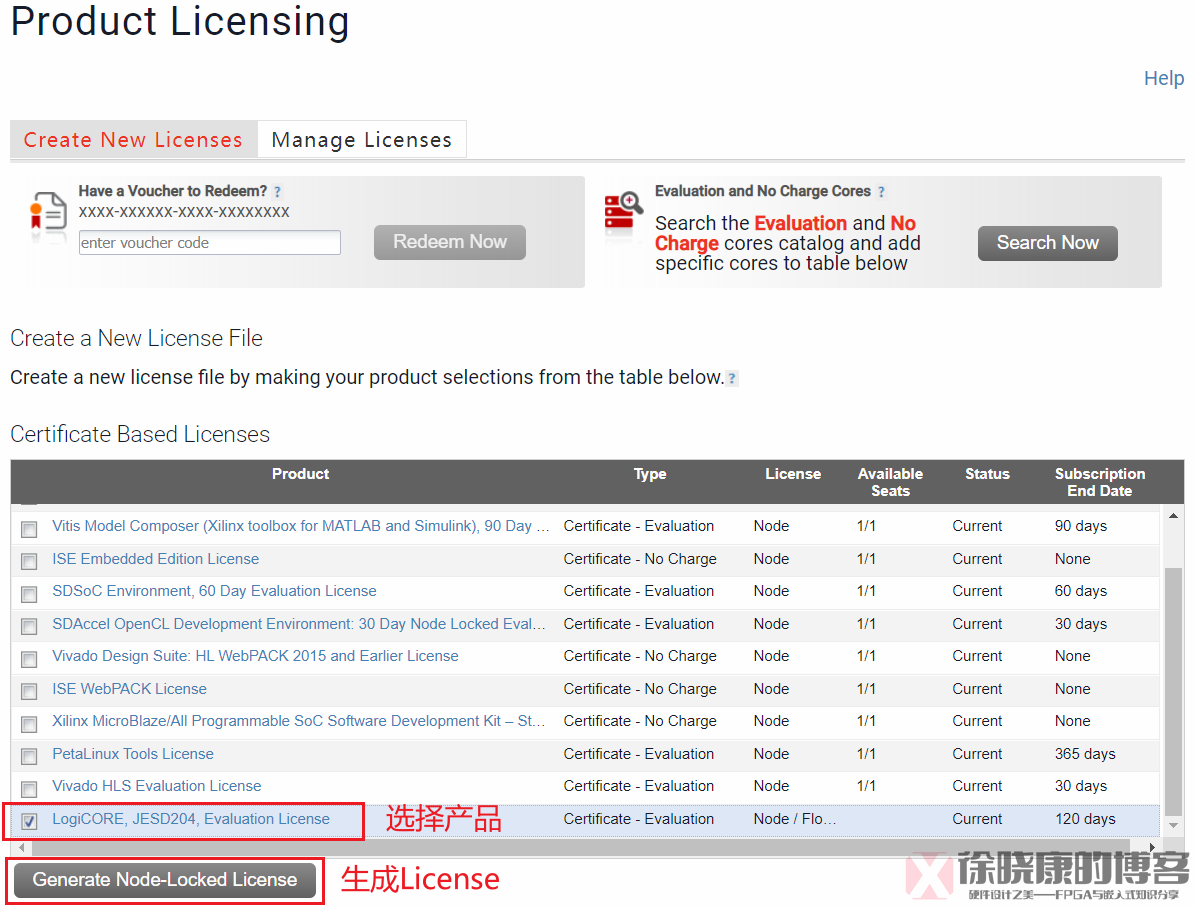The image size is (1195, 906).
Task: Open help tooltip beside Have a Voucher to Redeem
Action: pyautogui.click(x=277, y=192)
